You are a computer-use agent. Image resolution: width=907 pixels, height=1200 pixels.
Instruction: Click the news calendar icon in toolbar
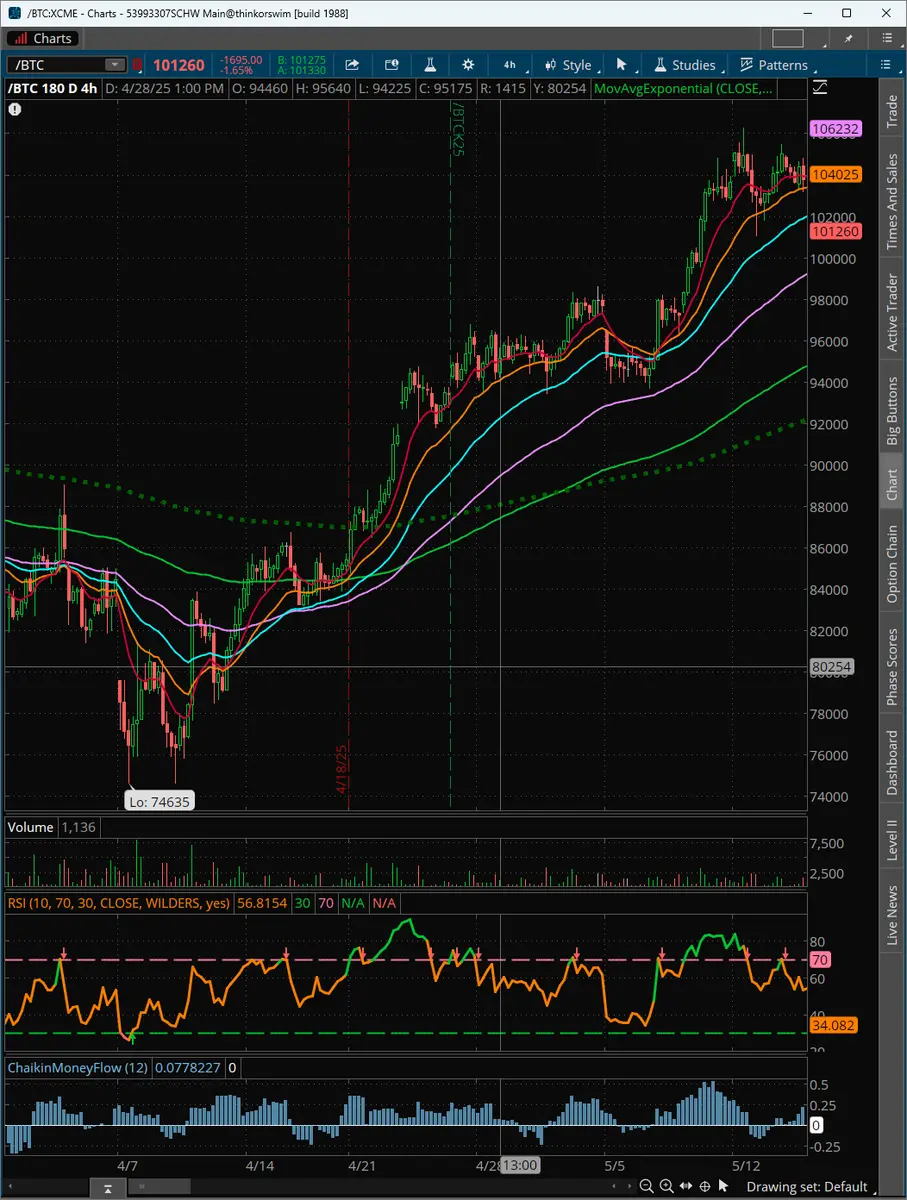[x=391, y=65]
